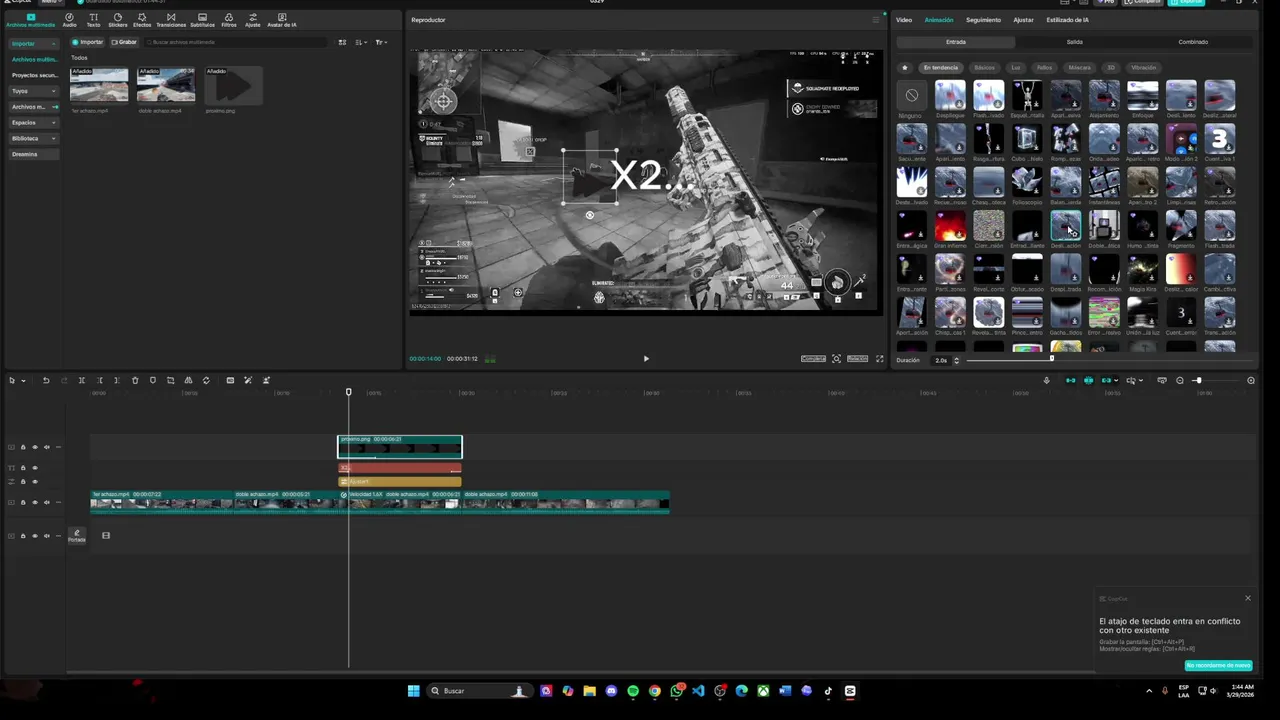The width and height of the screenshot is (1280, 720).
Task: Filter animations by Máscara category
Action: (x=1080, y=68)
